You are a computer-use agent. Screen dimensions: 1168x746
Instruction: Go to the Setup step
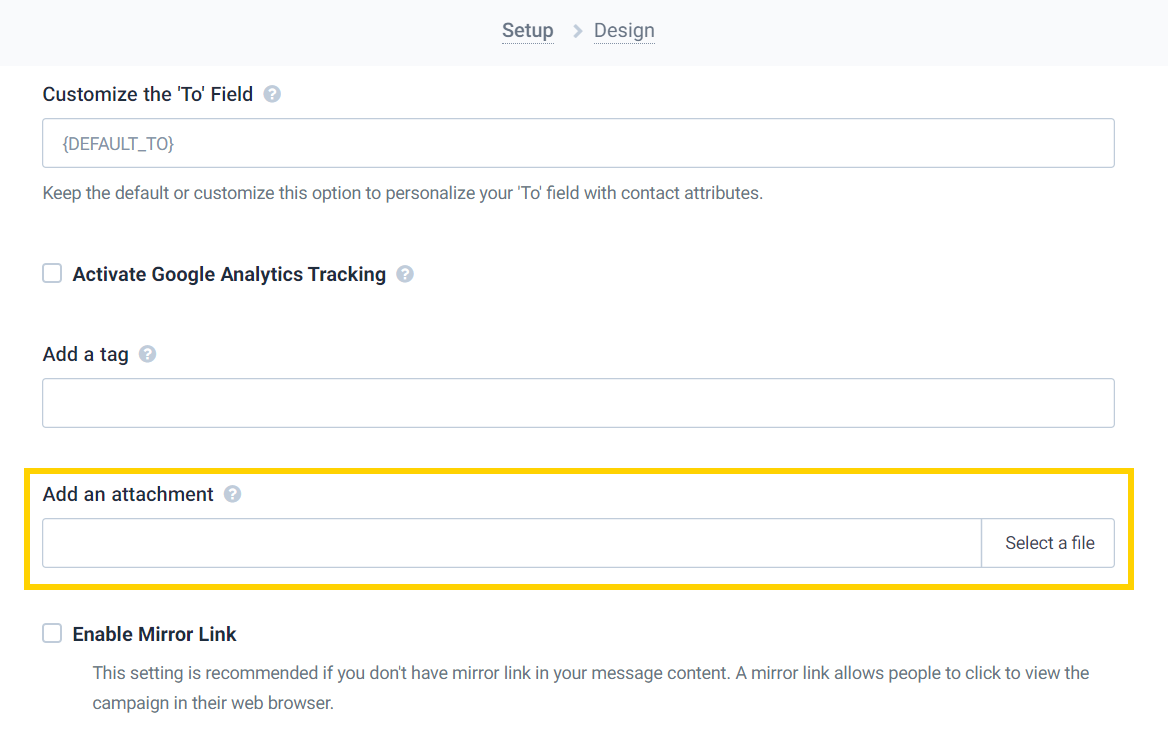(527, 31)
